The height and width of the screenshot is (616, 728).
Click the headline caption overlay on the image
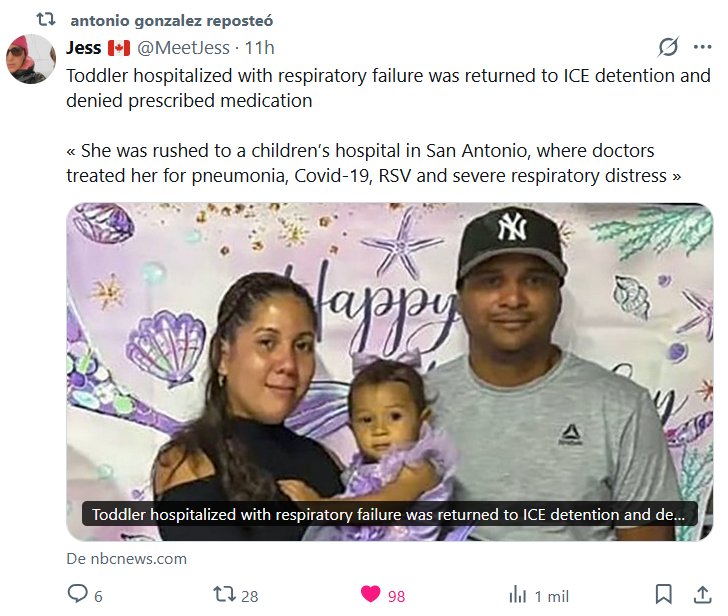pos(388,515)
